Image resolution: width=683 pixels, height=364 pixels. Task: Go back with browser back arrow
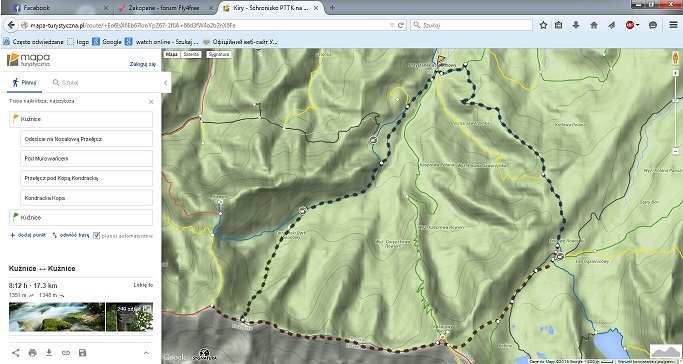[x=11, y=25]
